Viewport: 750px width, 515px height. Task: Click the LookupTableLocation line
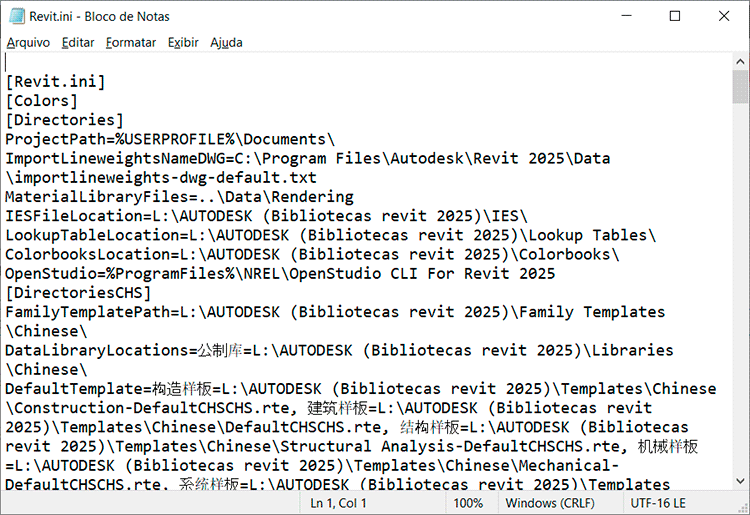331,235
